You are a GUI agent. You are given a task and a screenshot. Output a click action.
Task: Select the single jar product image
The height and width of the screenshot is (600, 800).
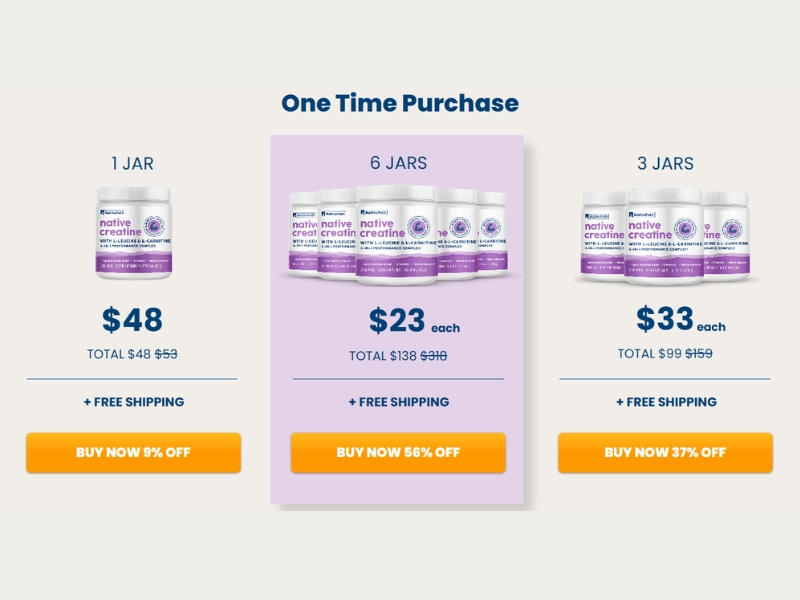[x=133, y=232]
